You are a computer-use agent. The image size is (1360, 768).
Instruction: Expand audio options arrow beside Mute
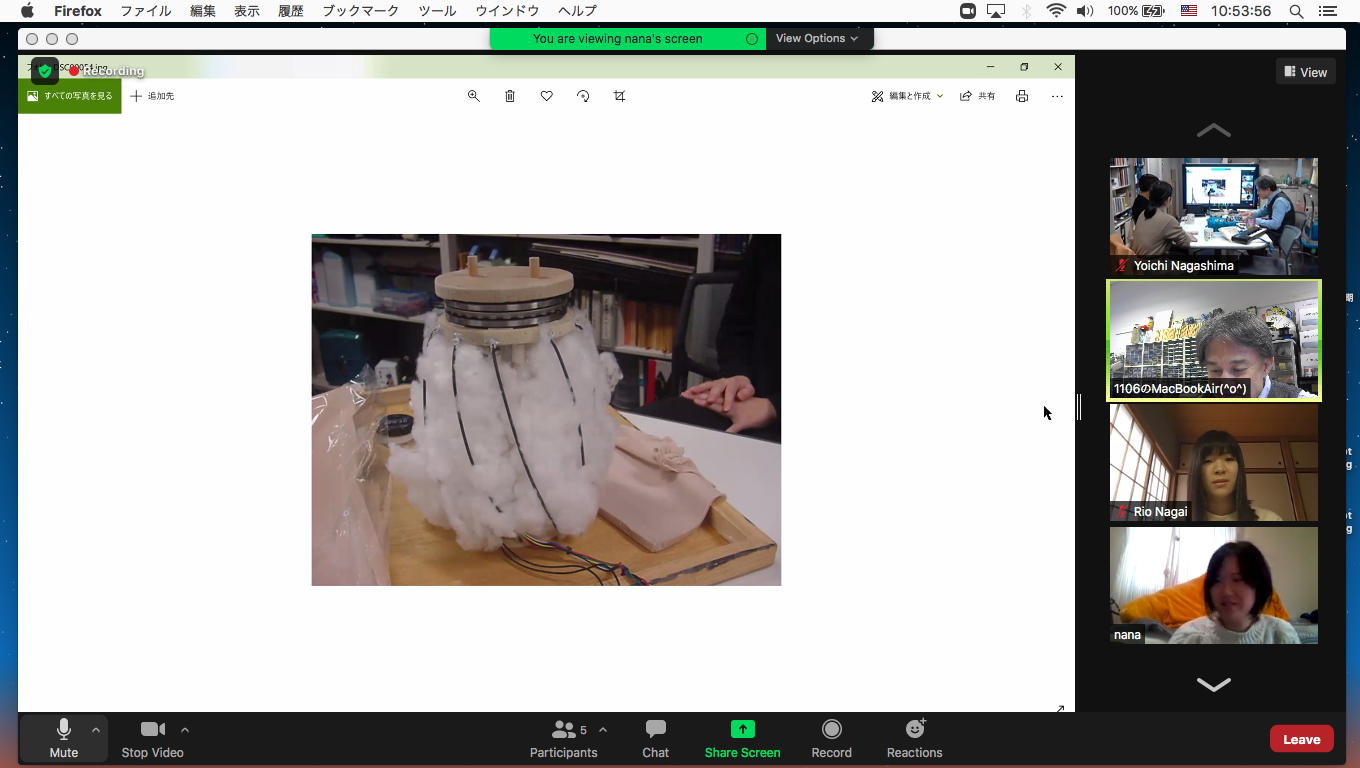tap(96, 730)
